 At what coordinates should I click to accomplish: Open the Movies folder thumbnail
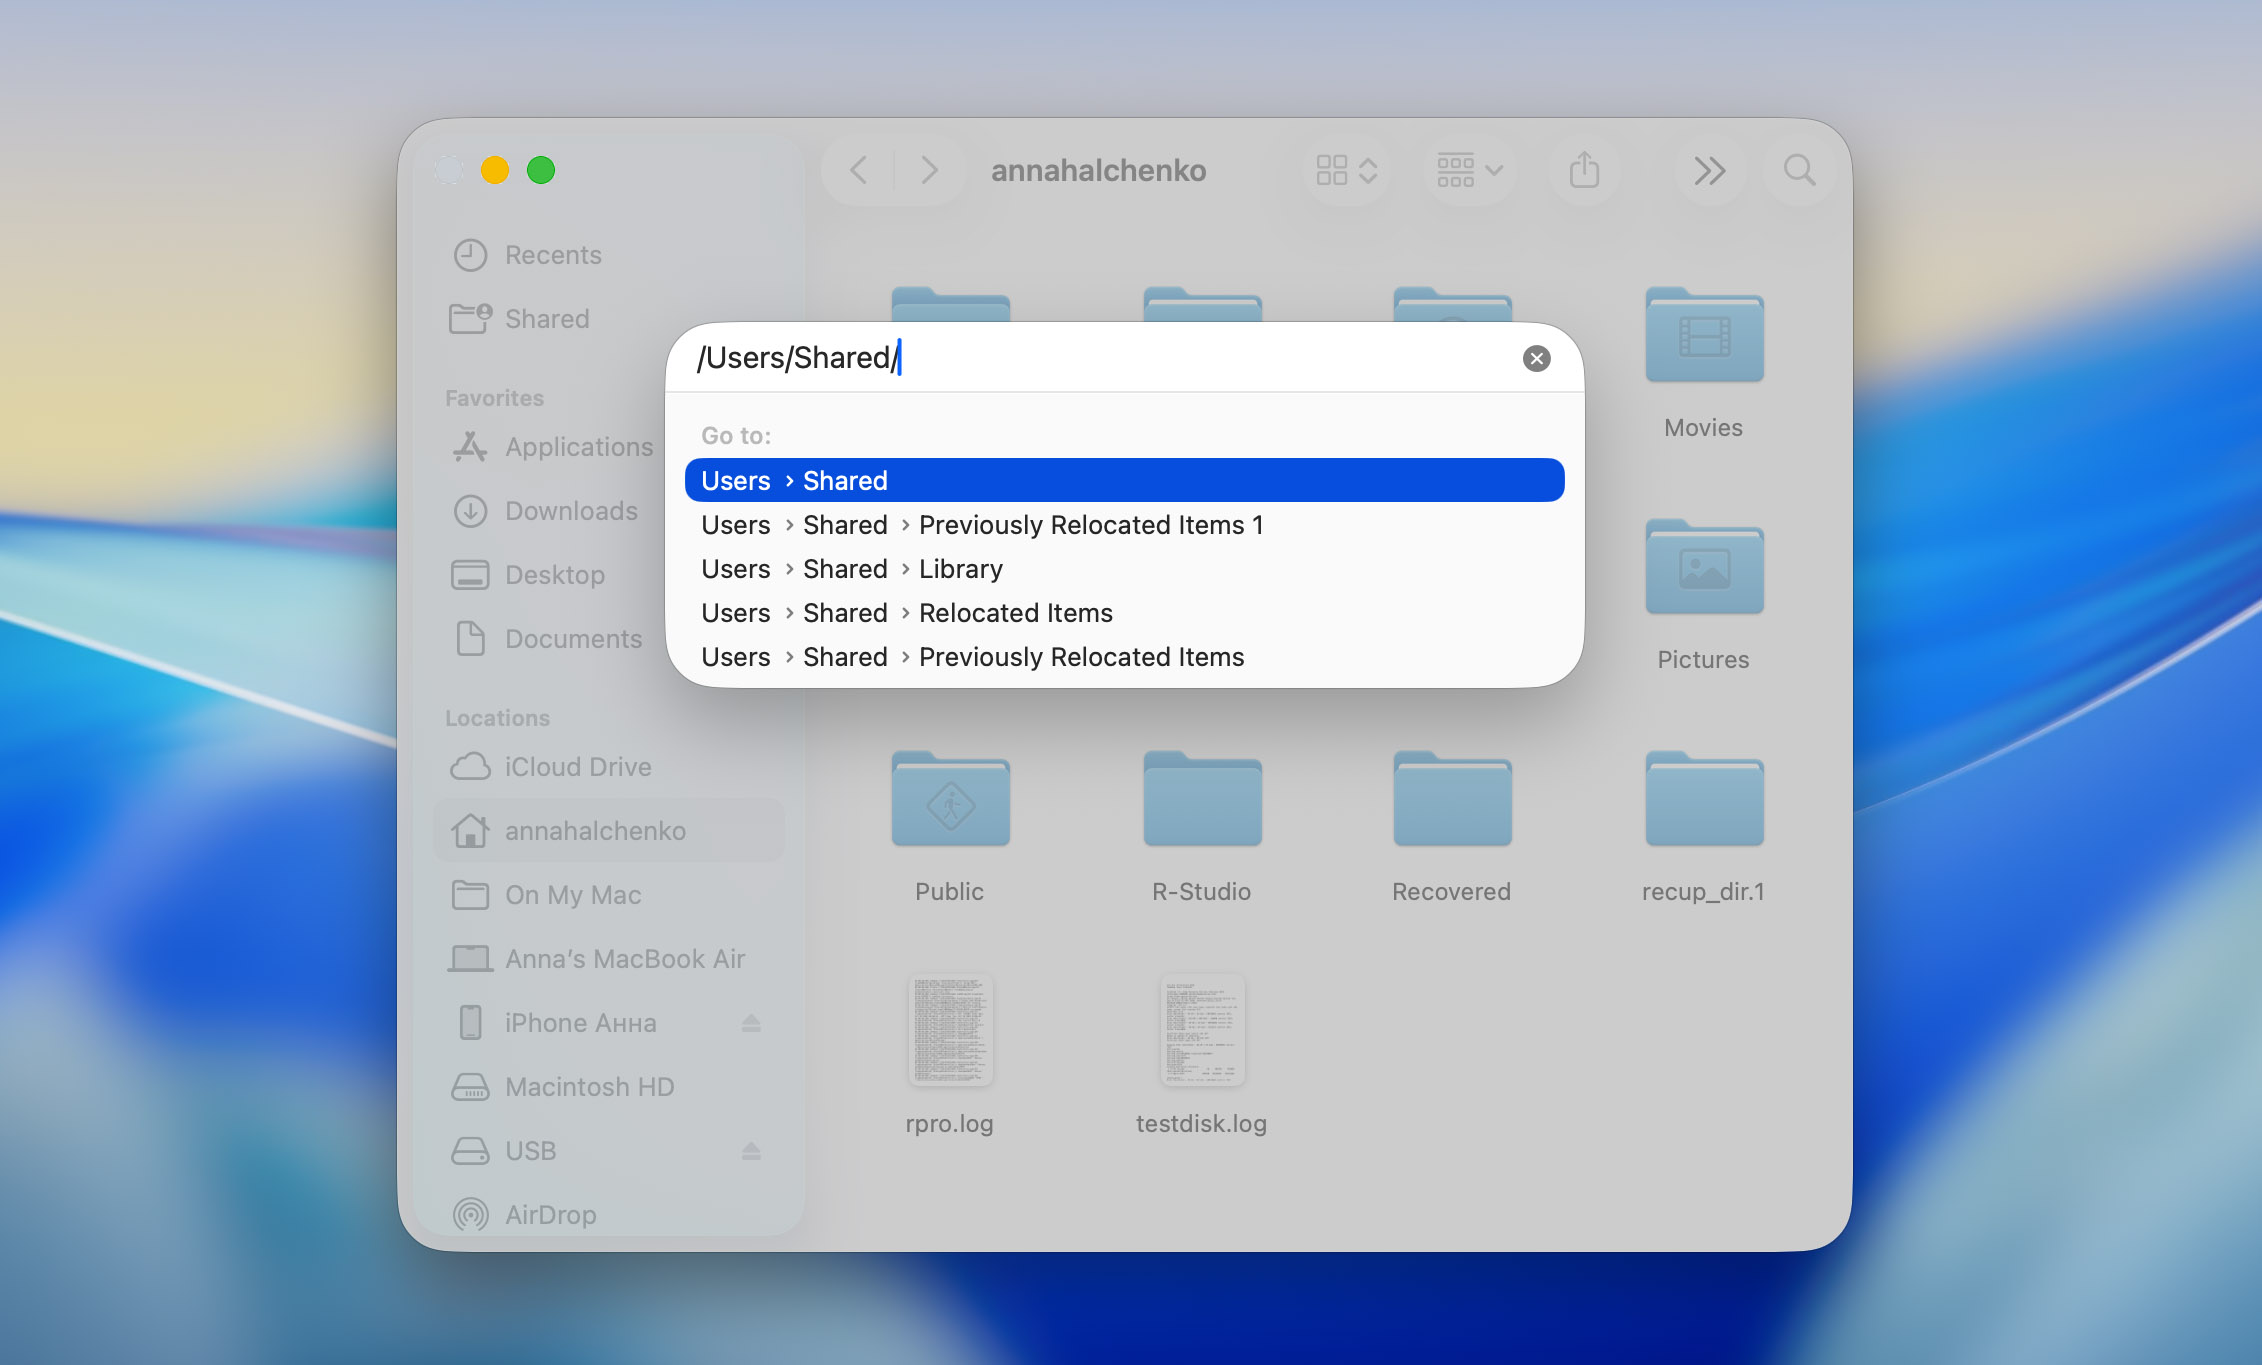1703,337
